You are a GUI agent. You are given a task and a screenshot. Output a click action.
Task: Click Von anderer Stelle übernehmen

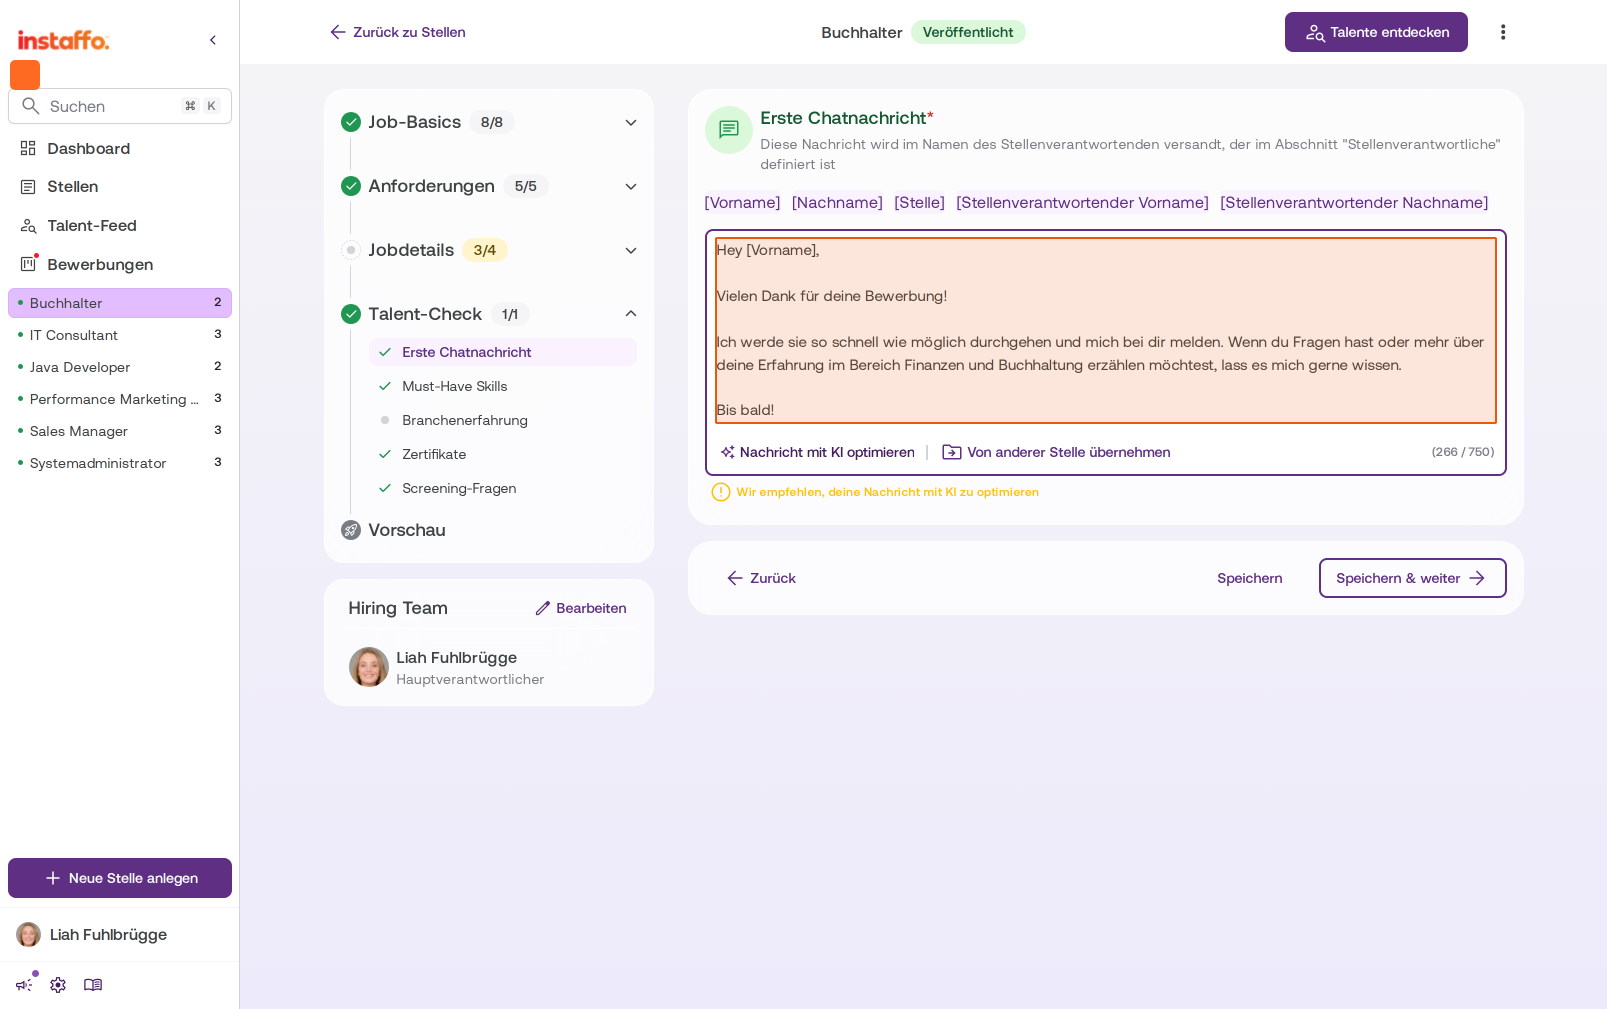tap(1056, 452)
